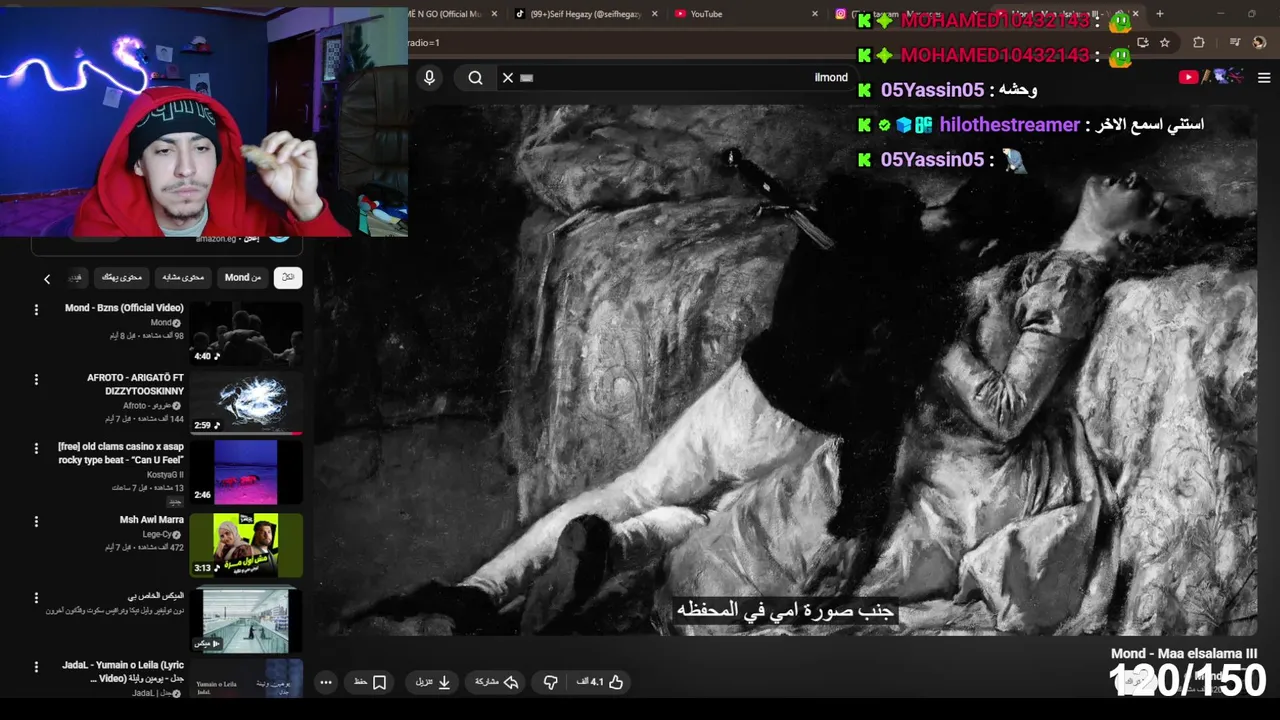Open the 'Mond - Bzns' video thumbnail
1280x720 pixels.
click(246, 333)
